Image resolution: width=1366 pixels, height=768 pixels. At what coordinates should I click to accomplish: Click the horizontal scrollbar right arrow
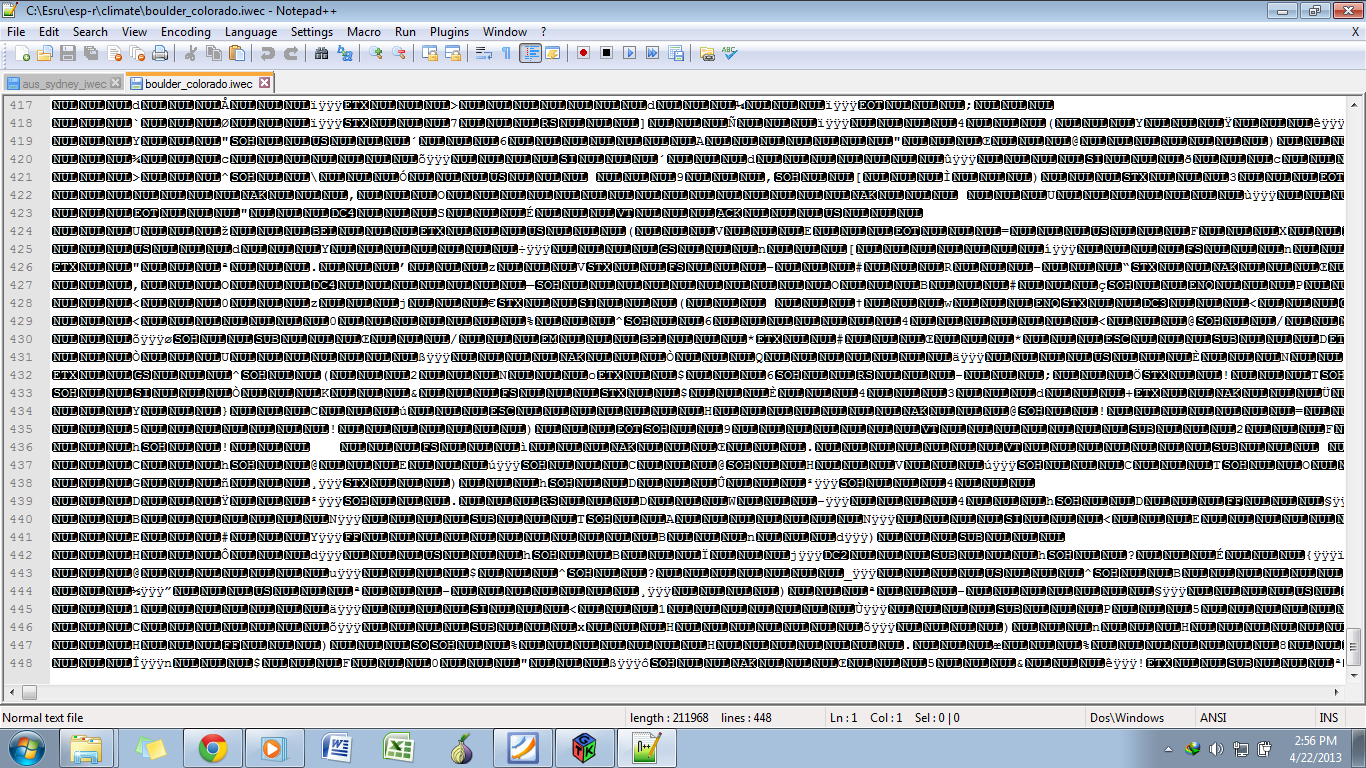tap(1338, 692)
